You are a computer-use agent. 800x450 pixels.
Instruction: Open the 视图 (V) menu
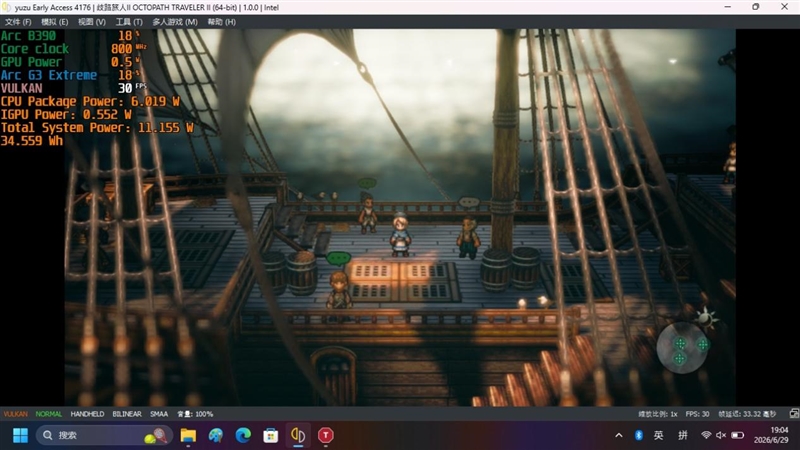(92, 22)
